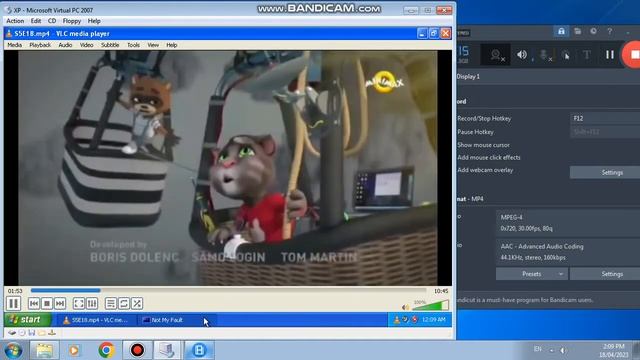The image size is (640, 360).
Task: Seek on the VLC progress bar
Action: pyautogui.click(x=229, y=291)
